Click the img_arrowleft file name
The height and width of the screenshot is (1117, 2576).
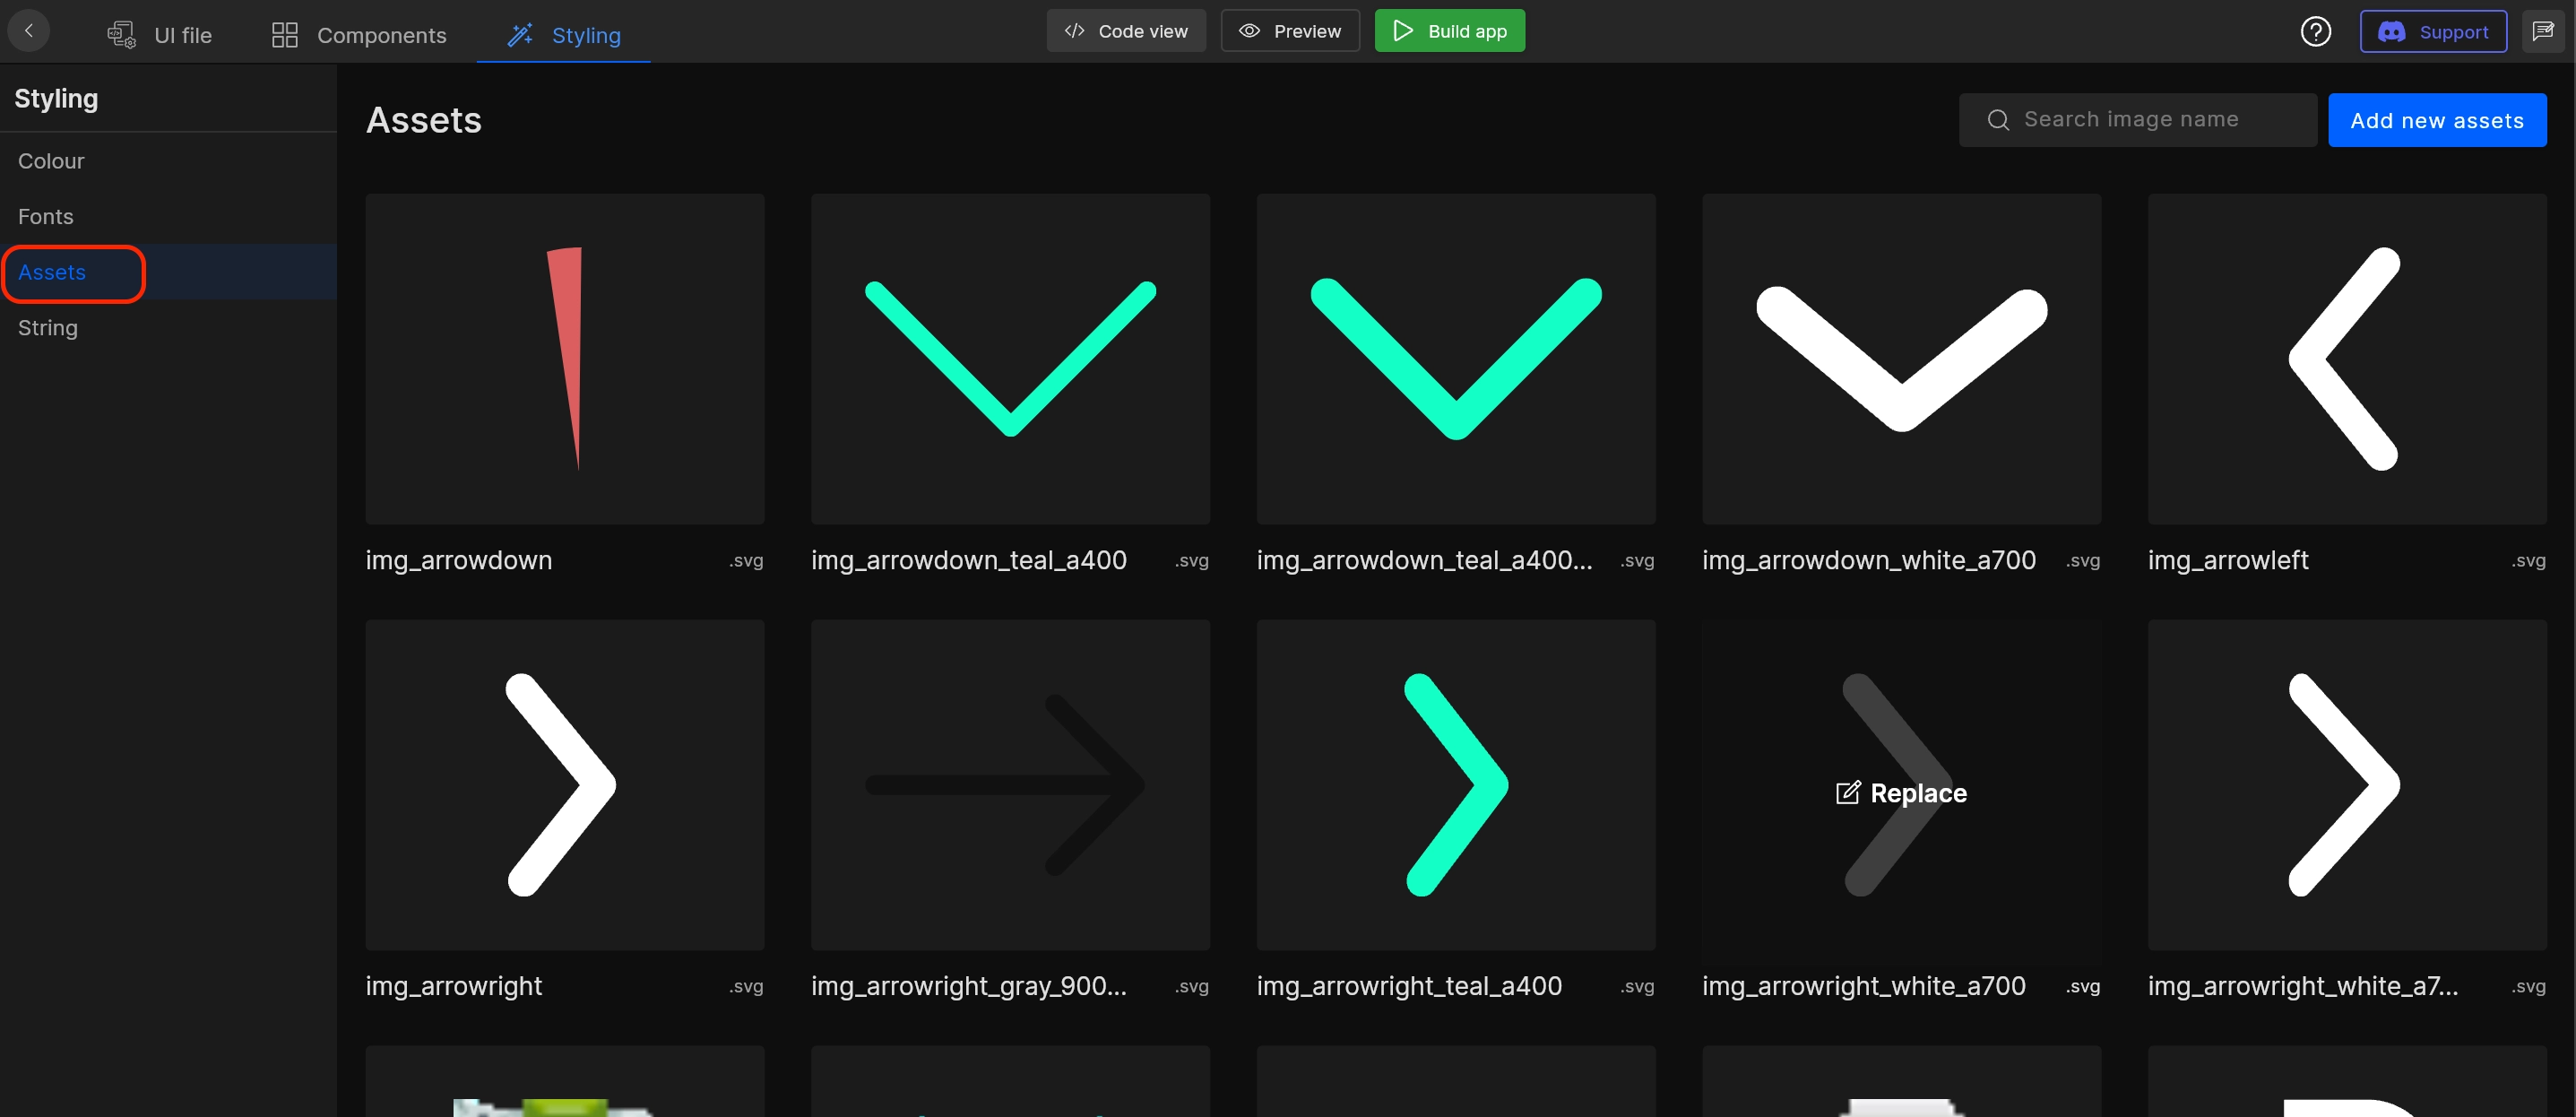click(x=2227, y=560)
